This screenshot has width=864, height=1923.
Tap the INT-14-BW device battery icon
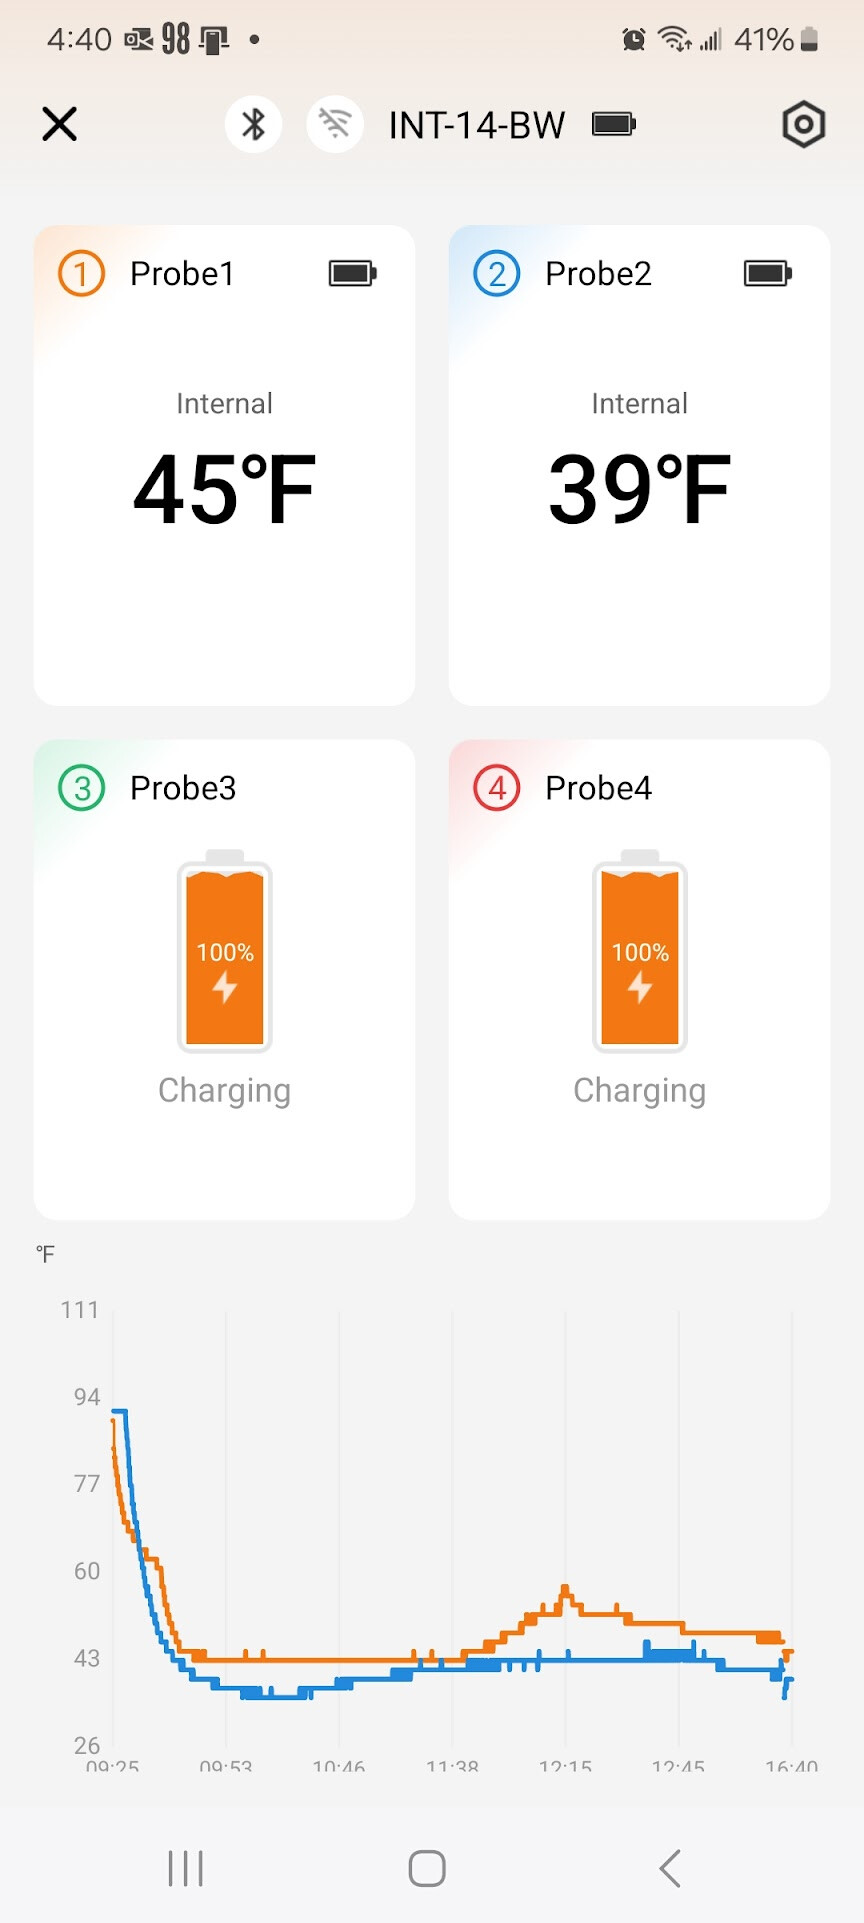click(x=613, y=124)
